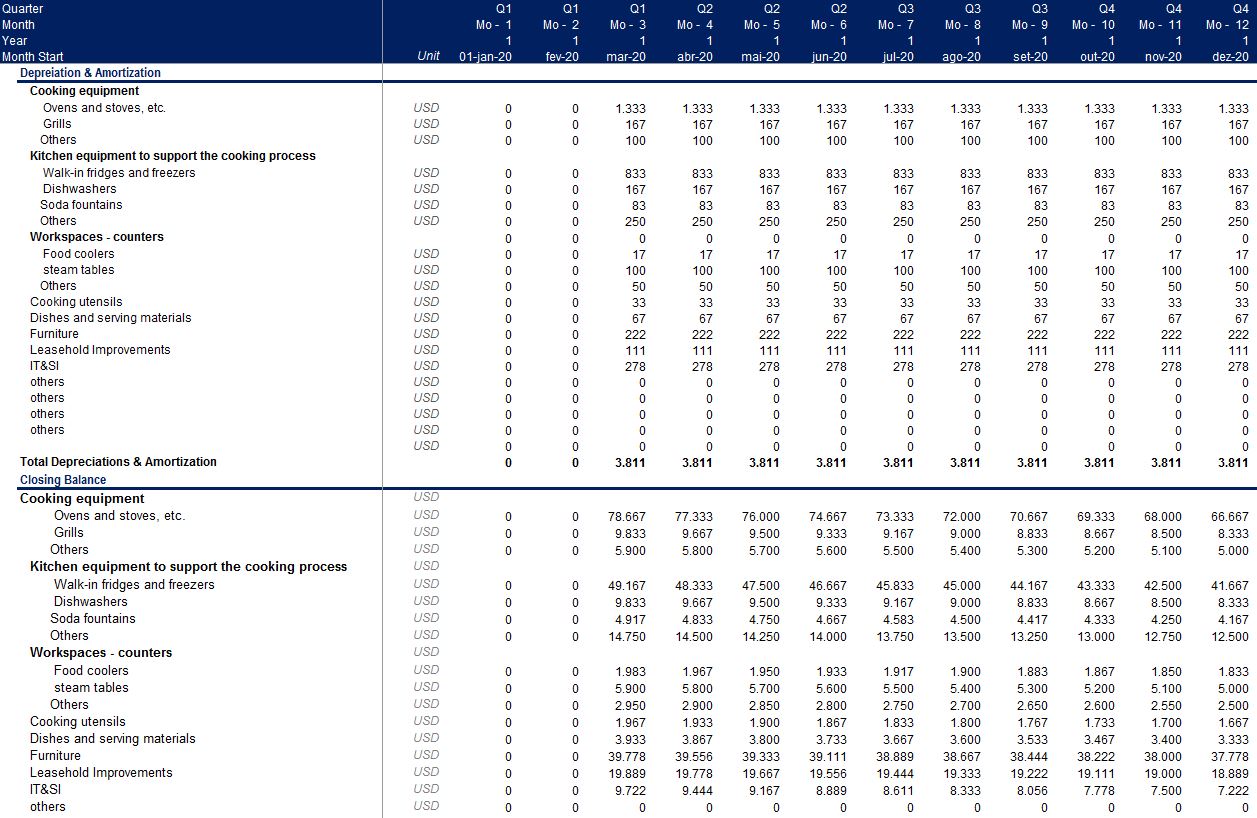This screenshot has width=1257, height=818.
Task: Select the 111 Leasehold depreciation under jun-20
Action: pos(836,350)
